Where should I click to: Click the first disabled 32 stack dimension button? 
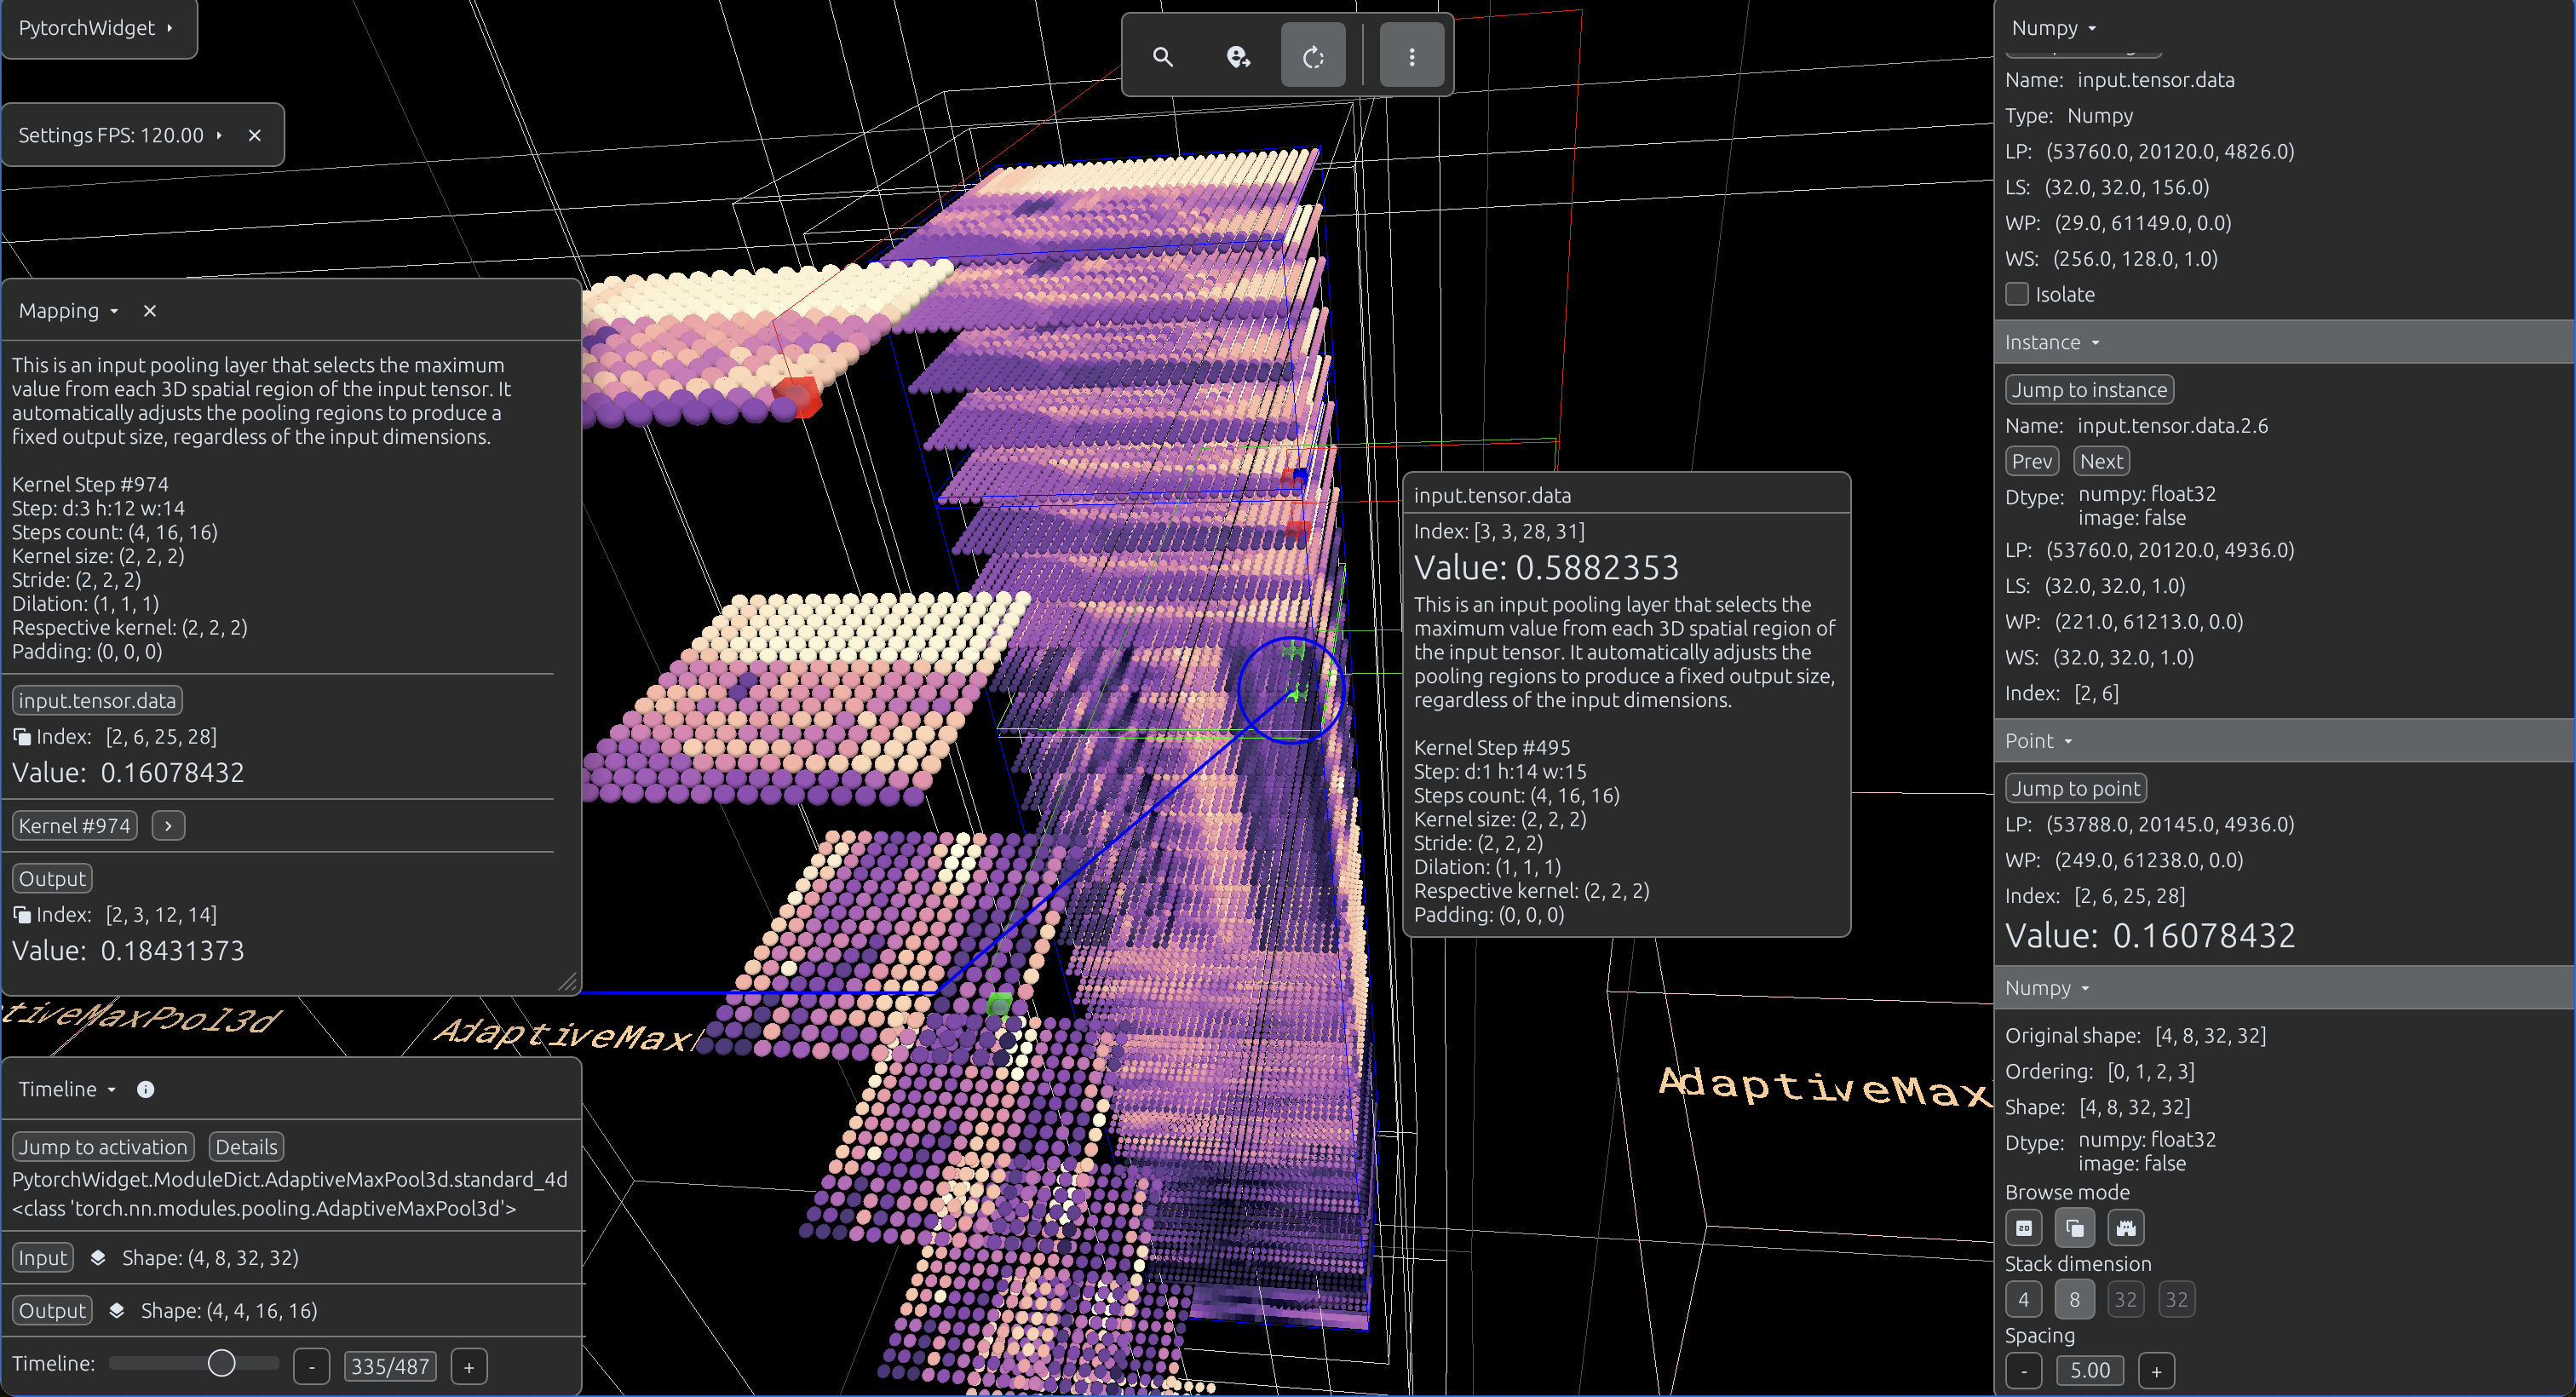[2126, 1299]
